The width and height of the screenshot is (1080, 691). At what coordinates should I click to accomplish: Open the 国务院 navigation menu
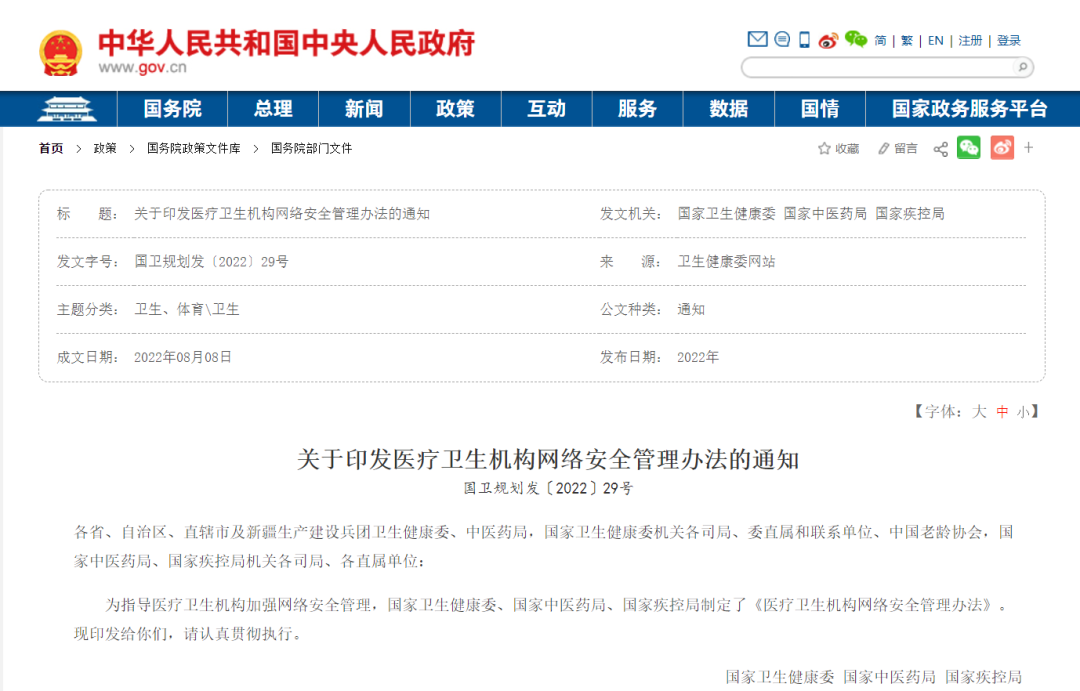172,109
